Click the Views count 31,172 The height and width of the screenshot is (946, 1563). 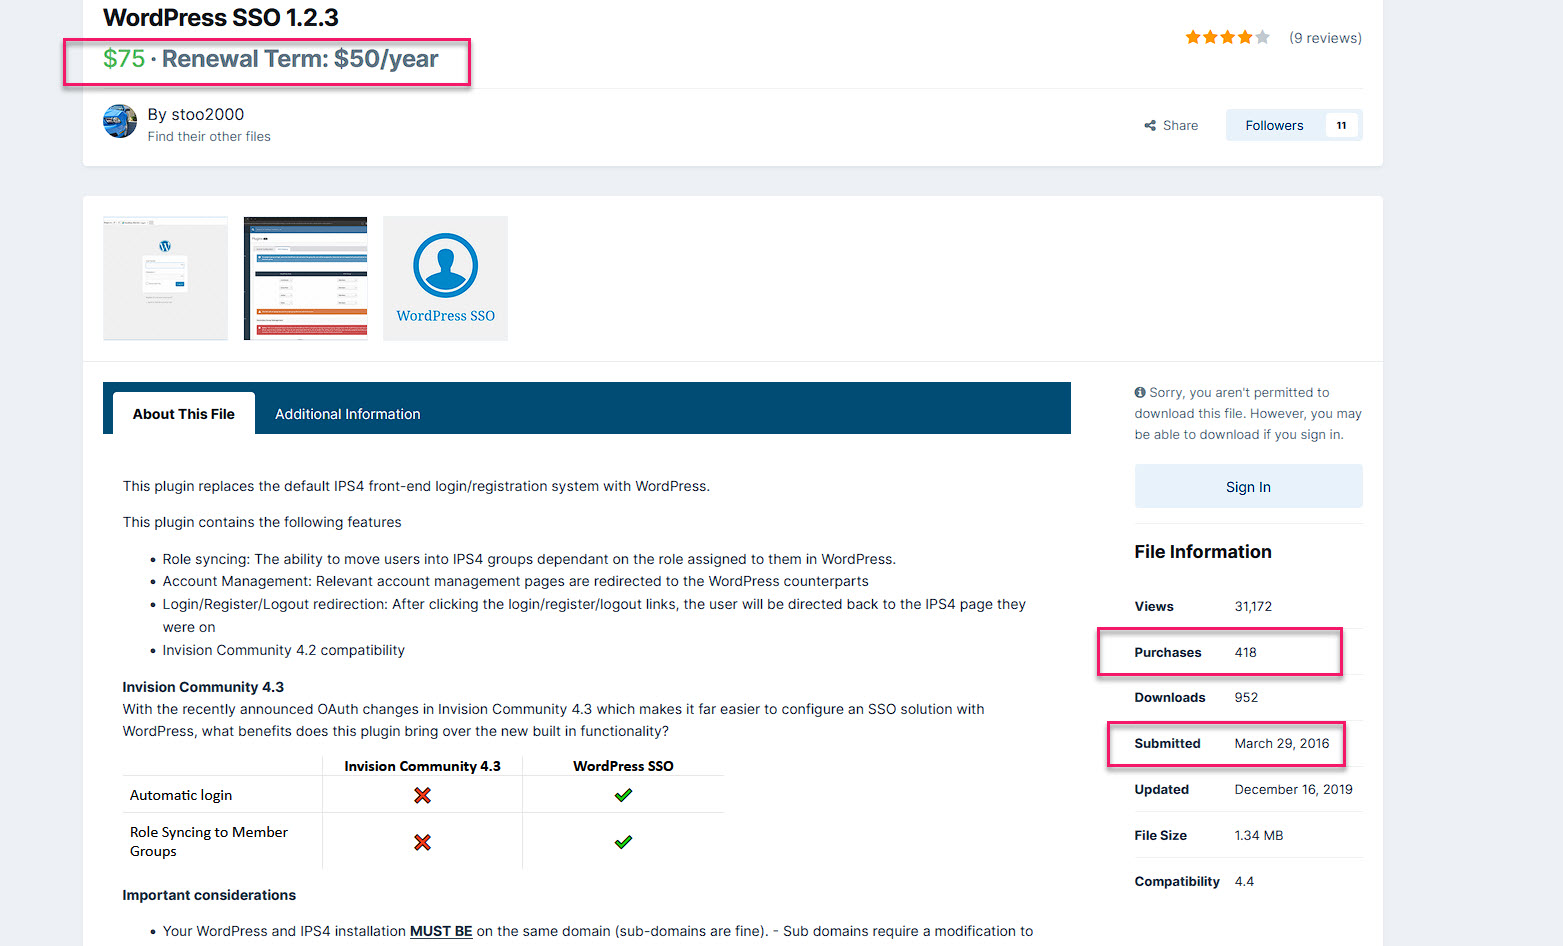point(1253,607)
